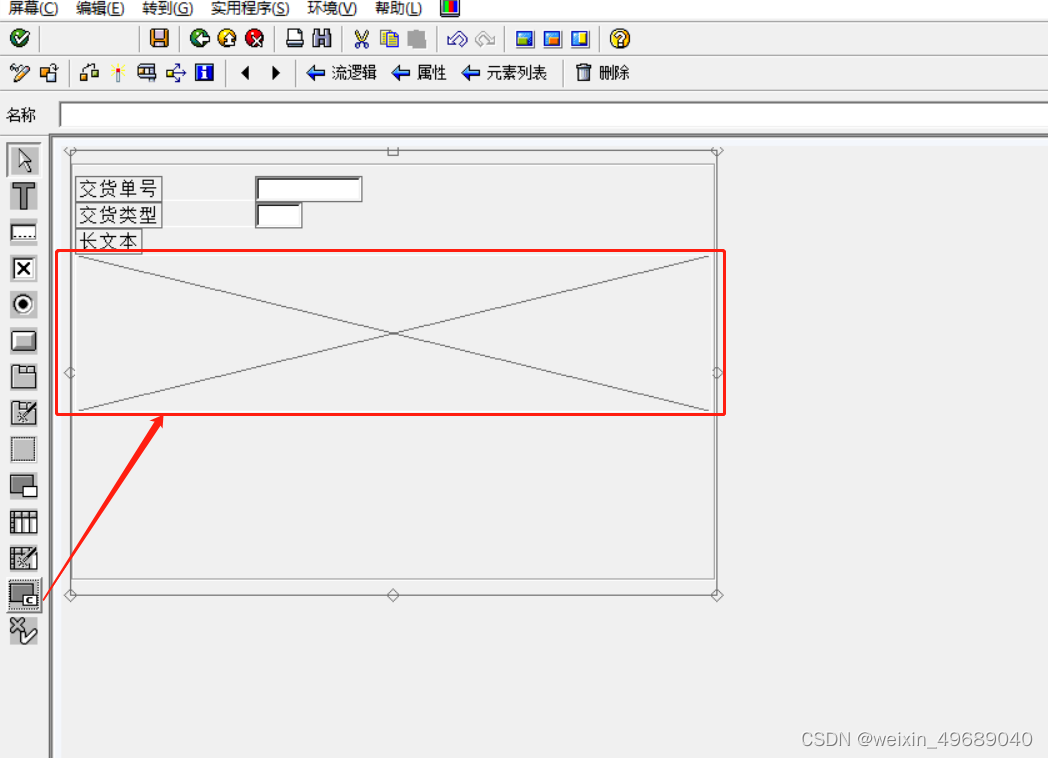Select the 交货单号 input field on the canvas
The width and height of the screenshot is (1048, 758).
(x=309, y=189)
